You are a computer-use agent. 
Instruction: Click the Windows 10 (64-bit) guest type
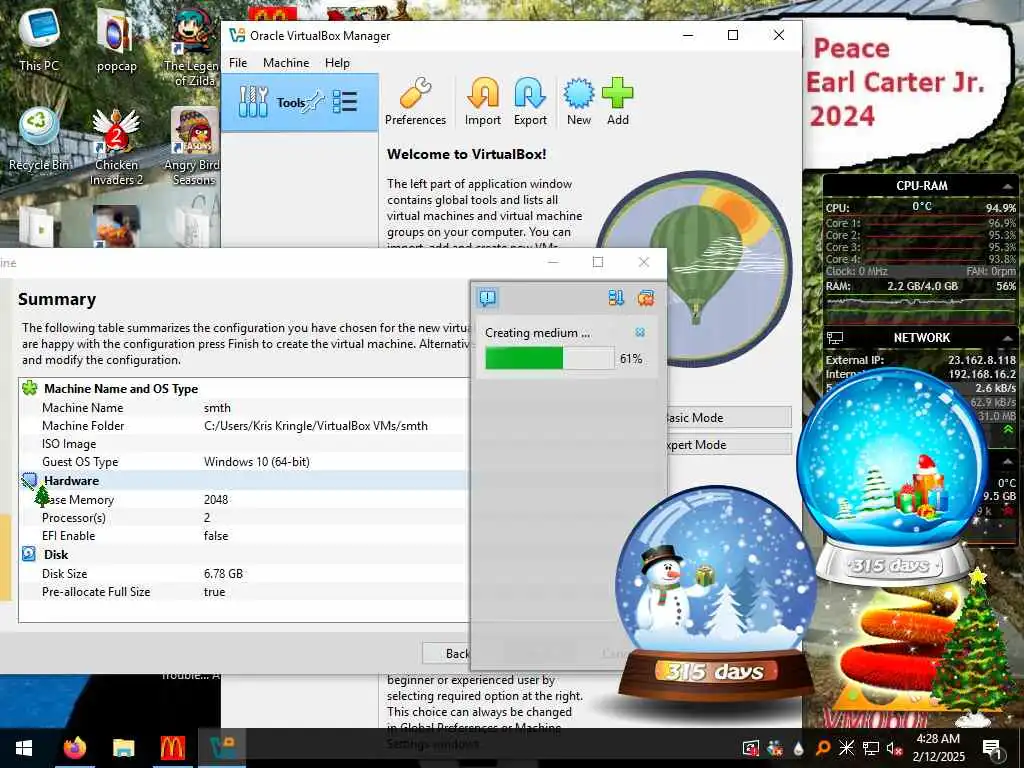(x=257, y=462)
